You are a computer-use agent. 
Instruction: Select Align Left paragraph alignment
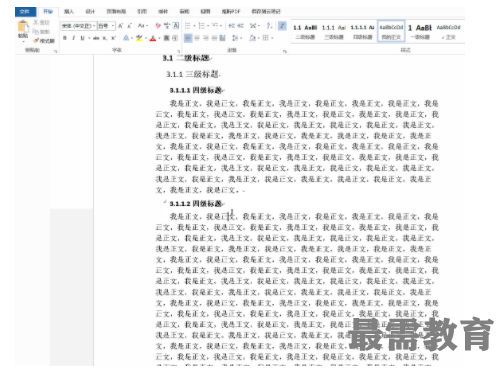pos(188,38)
